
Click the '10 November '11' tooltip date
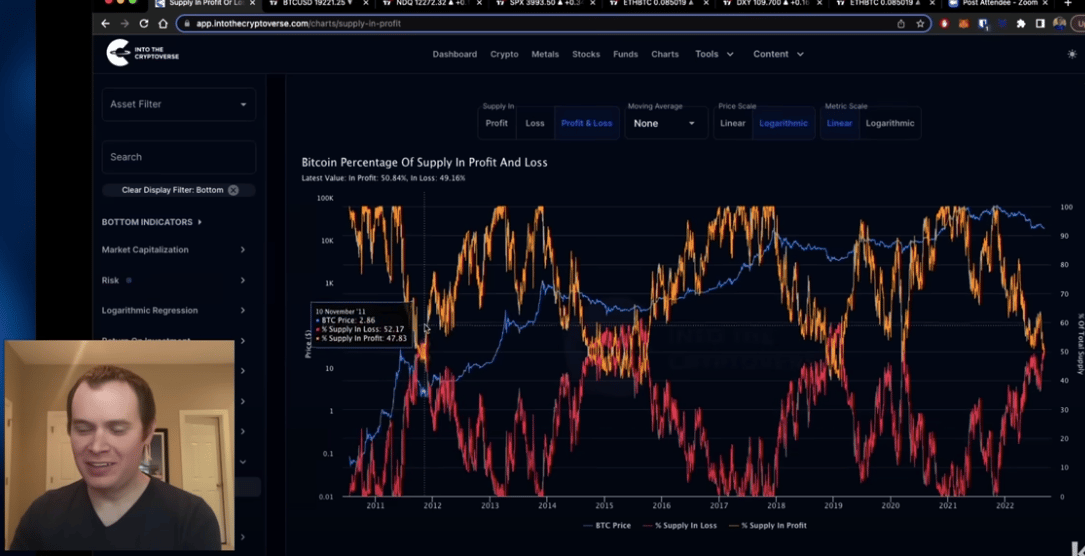click(x=338, y=311)
